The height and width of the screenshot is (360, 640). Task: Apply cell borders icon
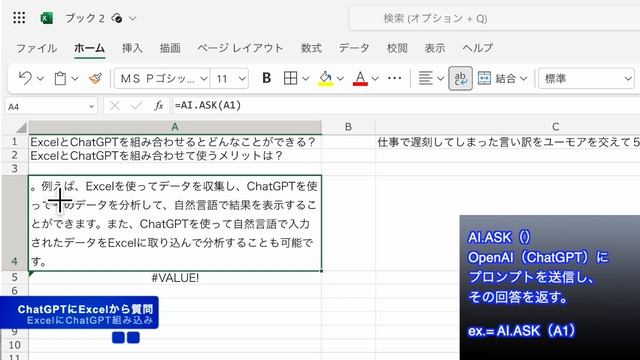click(290, 78)
